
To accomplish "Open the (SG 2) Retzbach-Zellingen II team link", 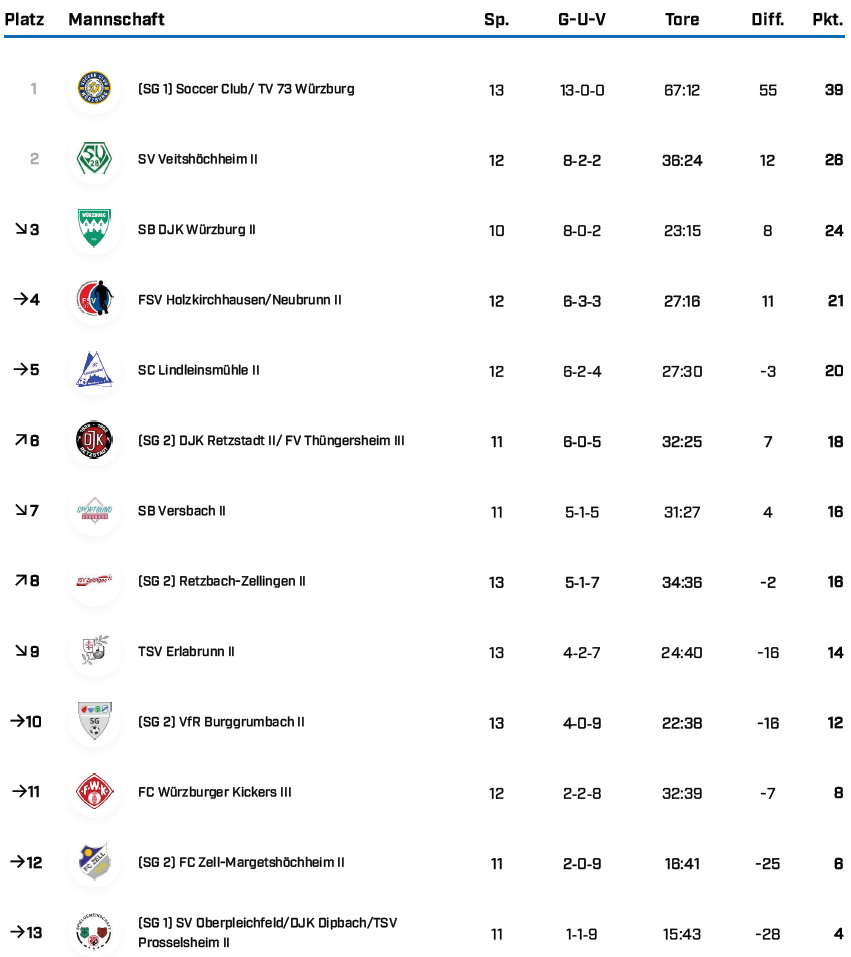I will pos(221,581).
